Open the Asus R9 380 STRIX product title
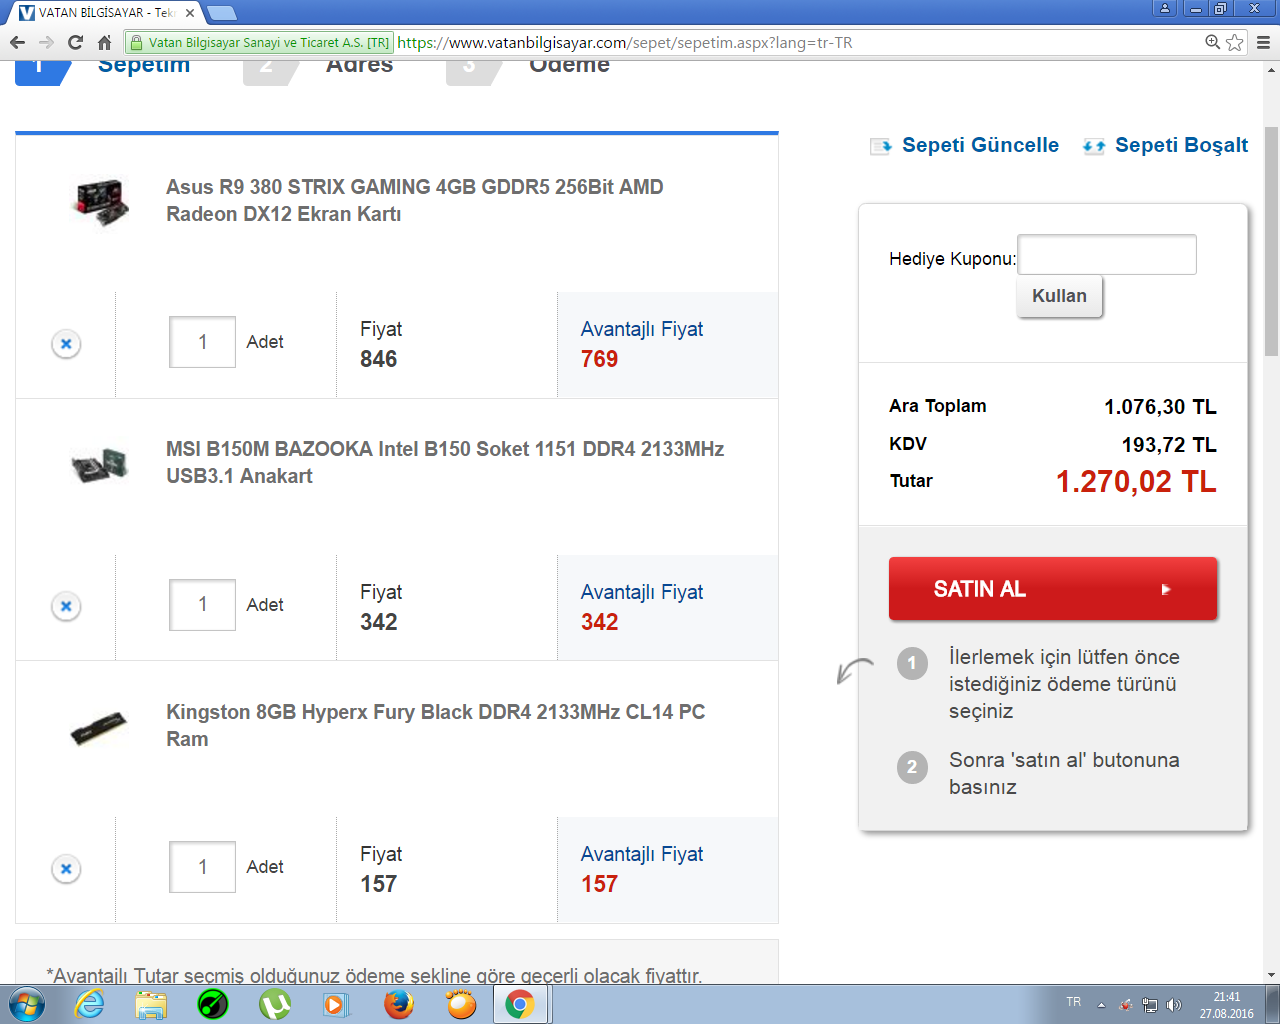The image size is (1280, 1024). pyautogui.click(x=414, y=200)
